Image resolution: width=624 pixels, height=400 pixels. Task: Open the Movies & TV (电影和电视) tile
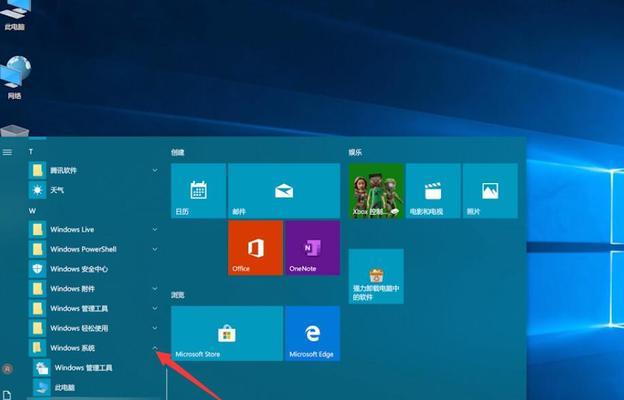click(433, 191)
